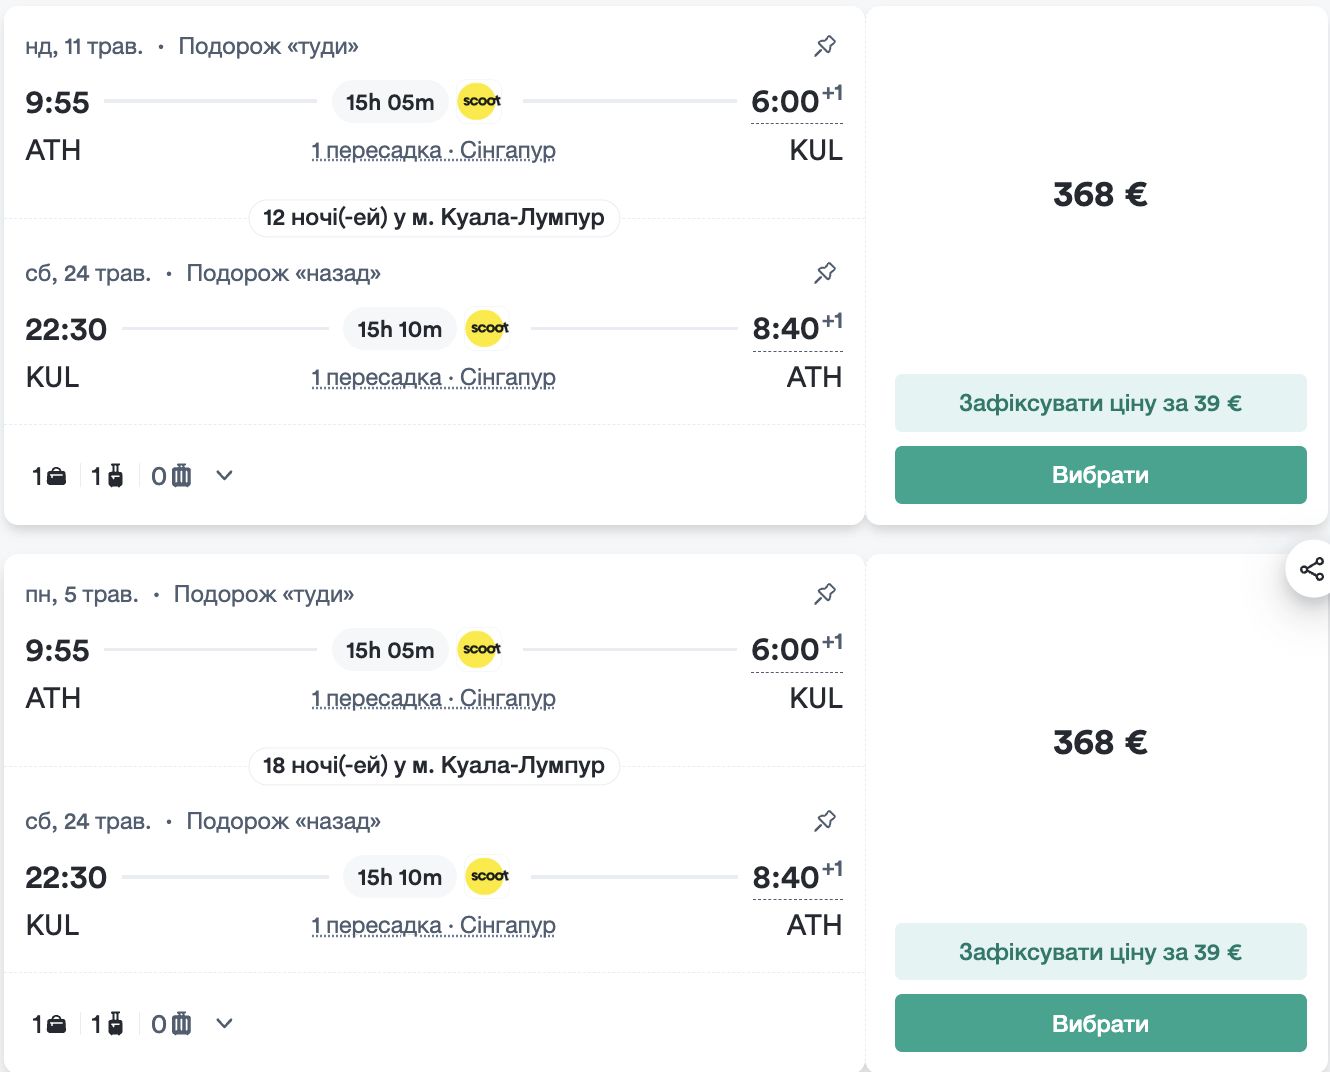Pin the outbound 5 May flight
The image size is (1330, 1072).
click(x=825, y=594)
